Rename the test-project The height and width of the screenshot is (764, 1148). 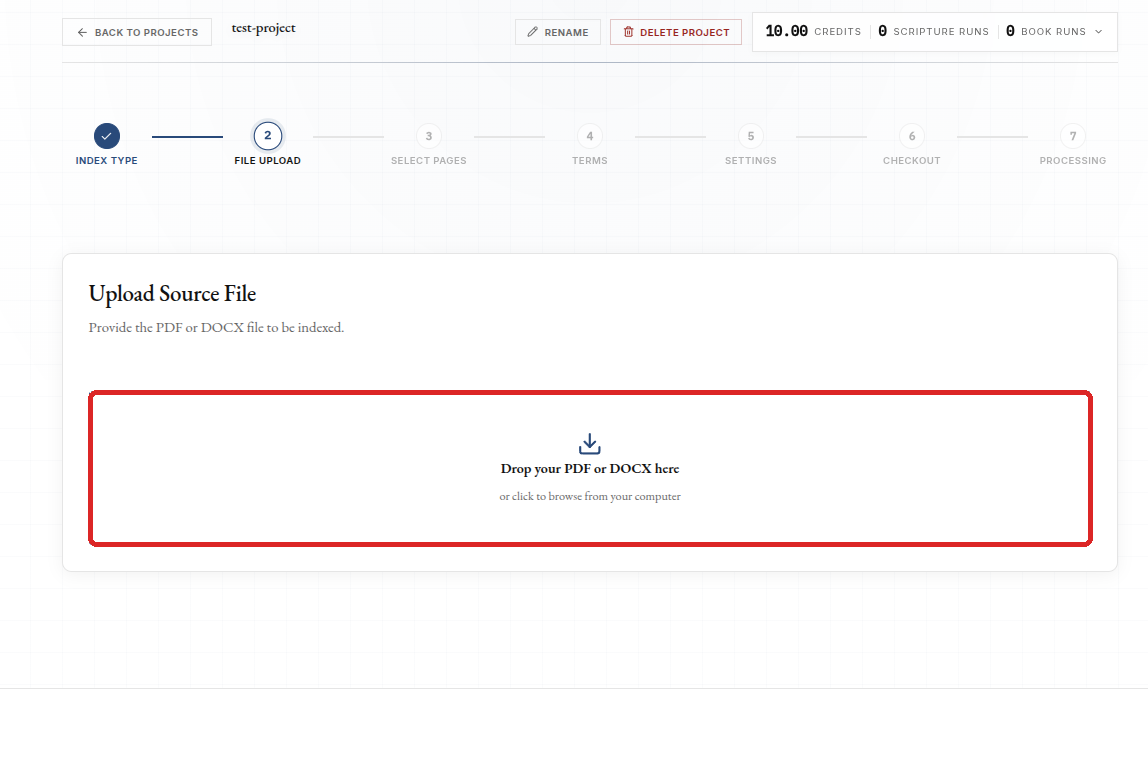[558, 32]
